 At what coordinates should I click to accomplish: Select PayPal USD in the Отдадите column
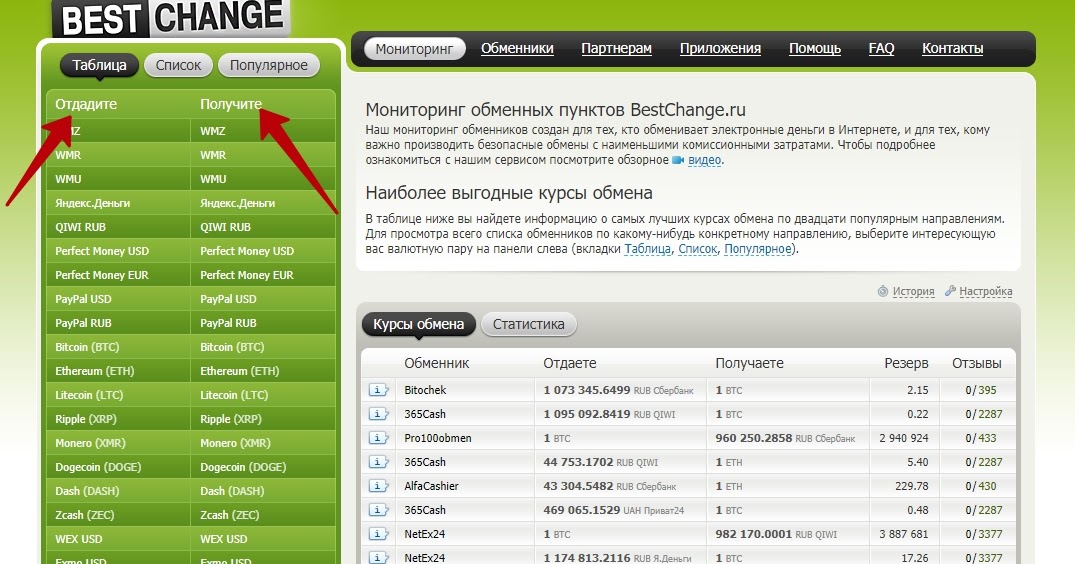118,299
